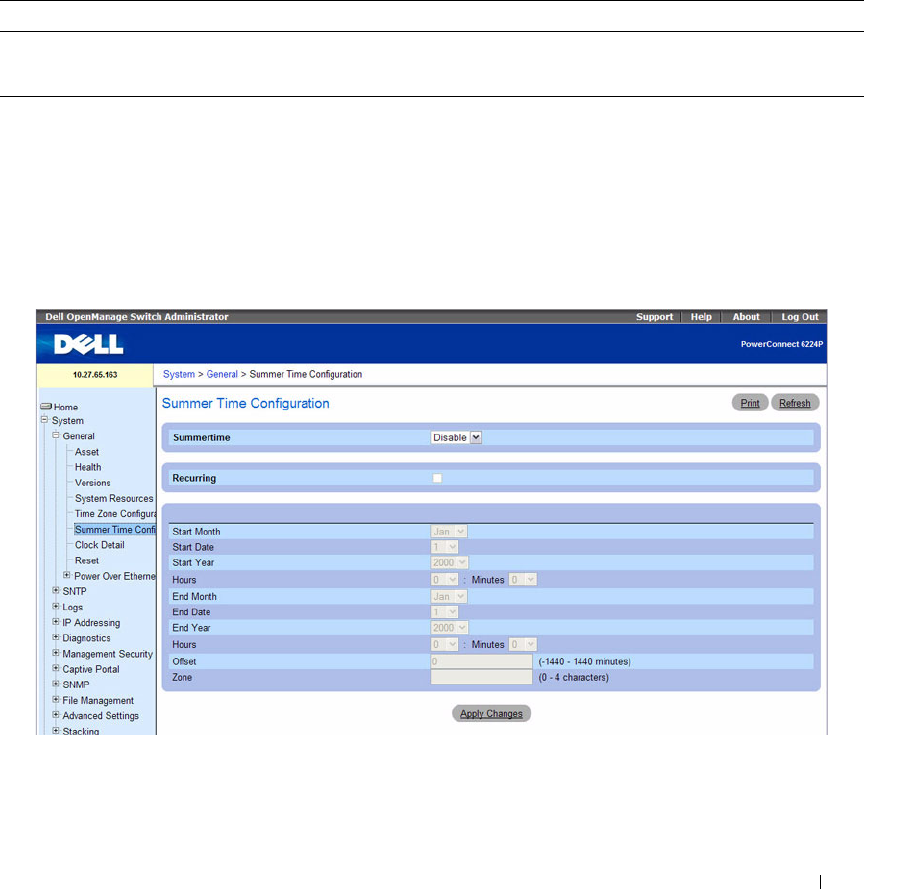Select SNTP label in the tree
Image resolution: width=900 pixels, height=889 pixels.
(x=74, y=591)
